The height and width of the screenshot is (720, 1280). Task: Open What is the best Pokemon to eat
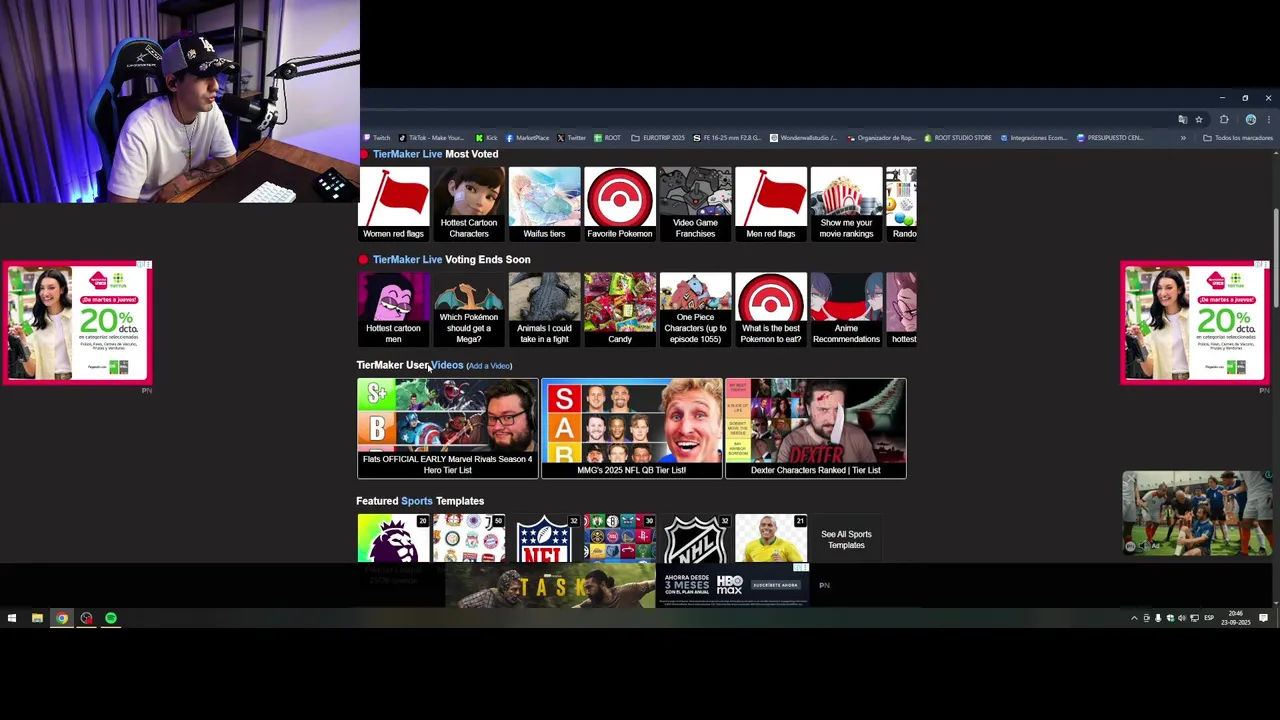tap(771, 309)
